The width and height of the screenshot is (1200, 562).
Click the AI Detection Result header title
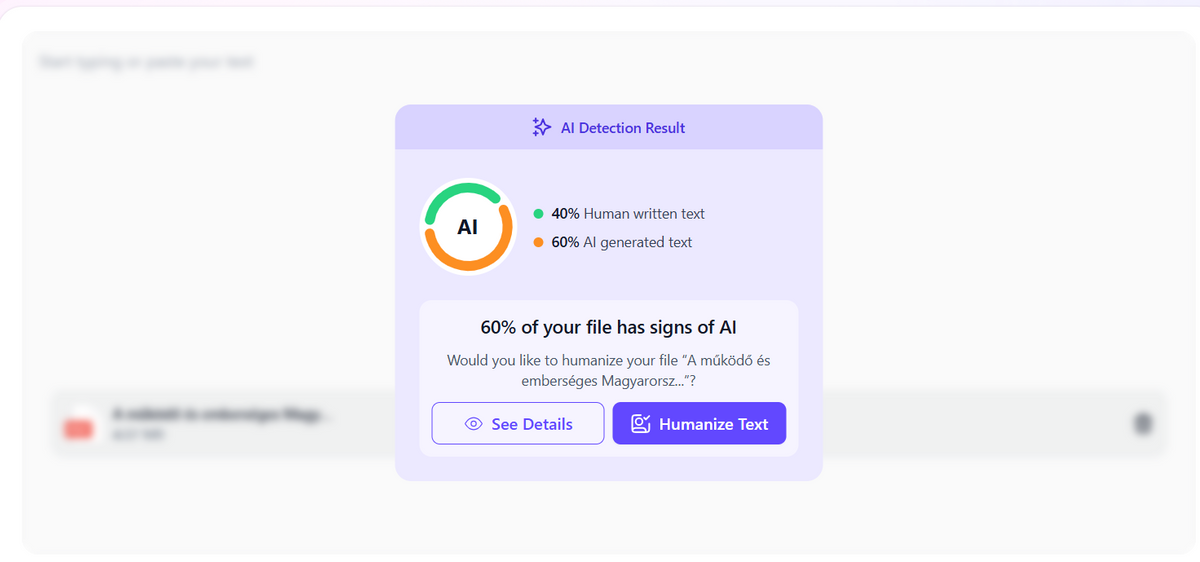(x=623, y=128)
